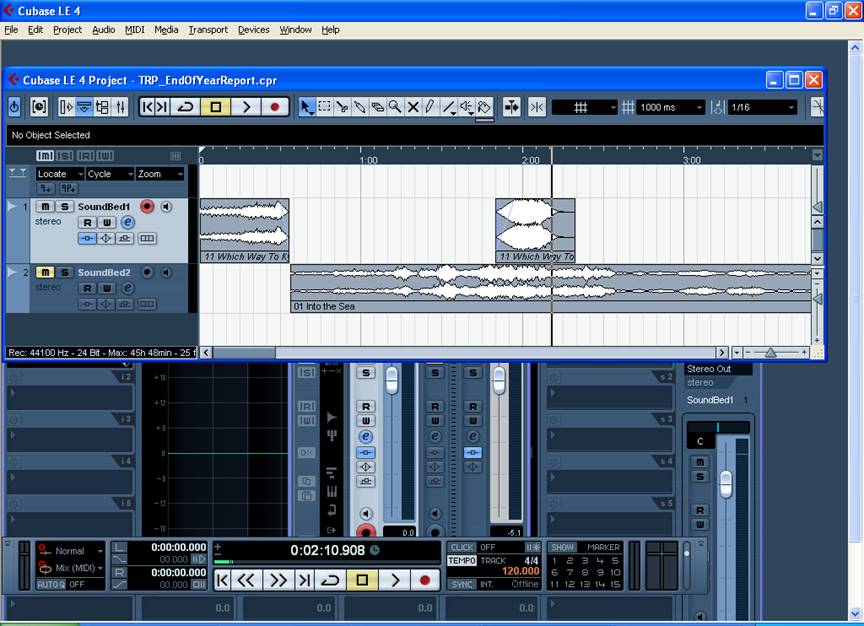
Task: Click Play in the project window toolbar
Action: (x=246, y=107)
